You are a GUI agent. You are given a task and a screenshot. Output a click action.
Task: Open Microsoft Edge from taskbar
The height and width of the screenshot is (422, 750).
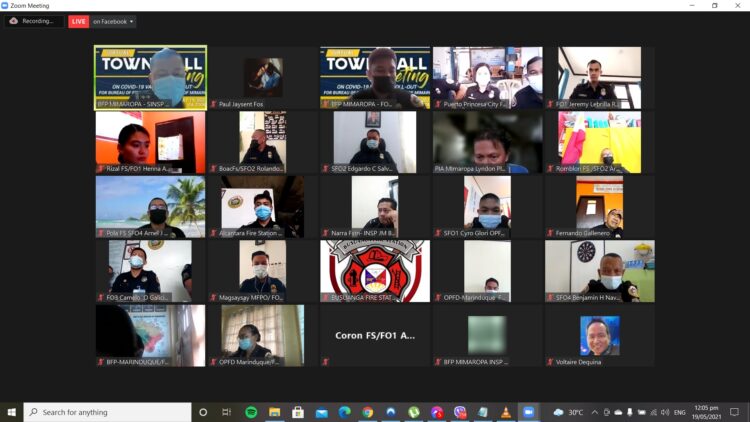coord(344,412)
